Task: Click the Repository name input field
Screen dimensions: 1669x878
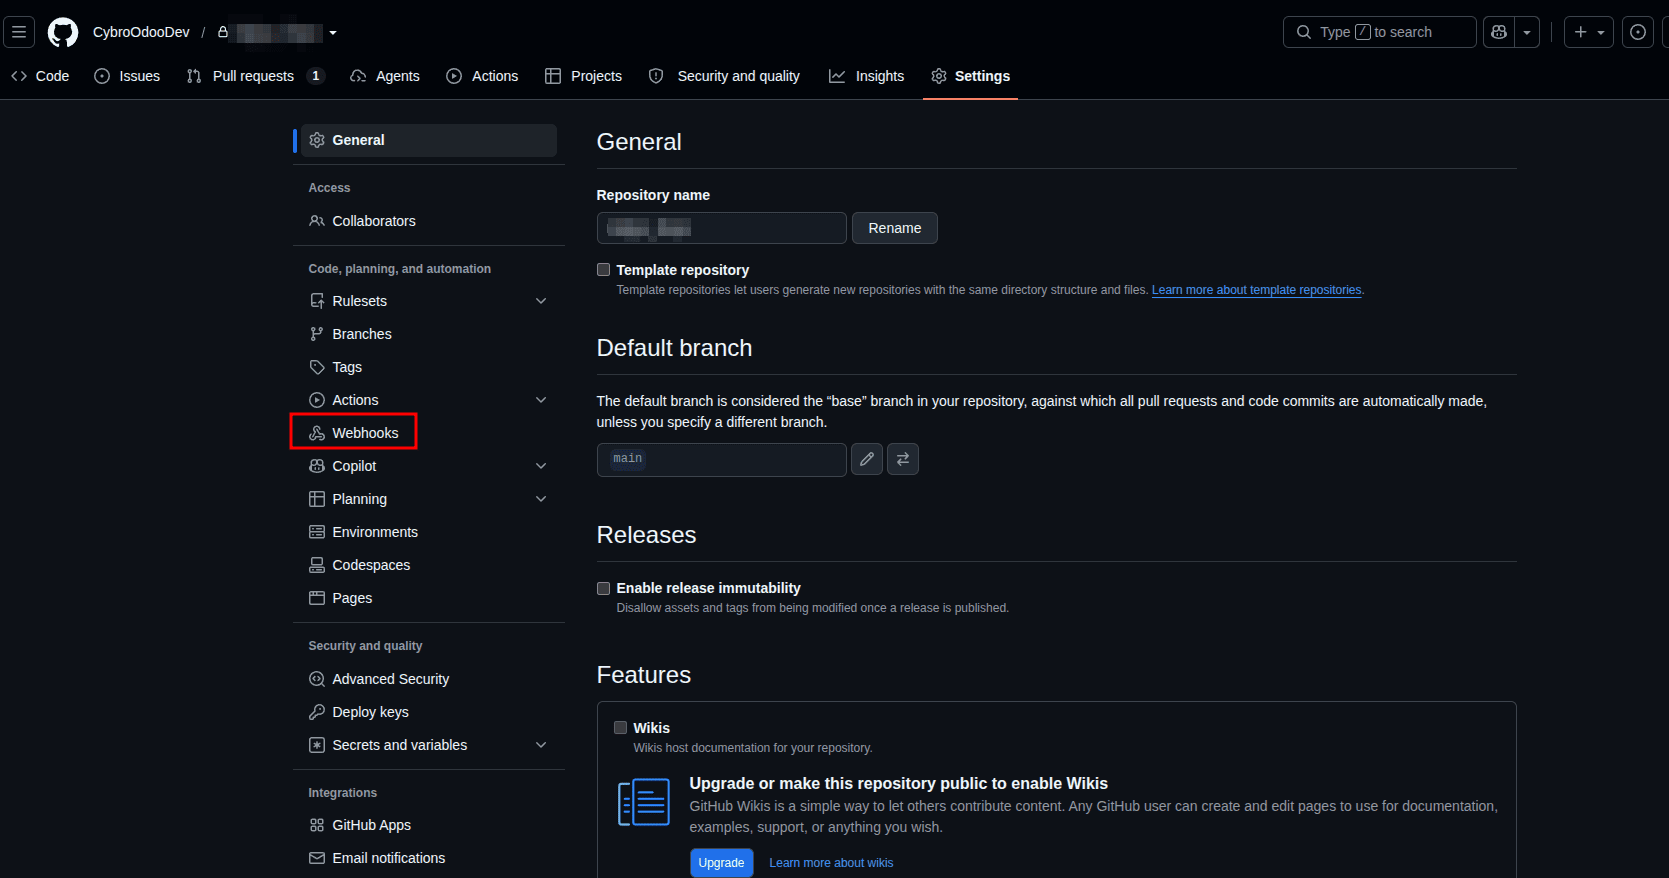Action: click(722, 228)
